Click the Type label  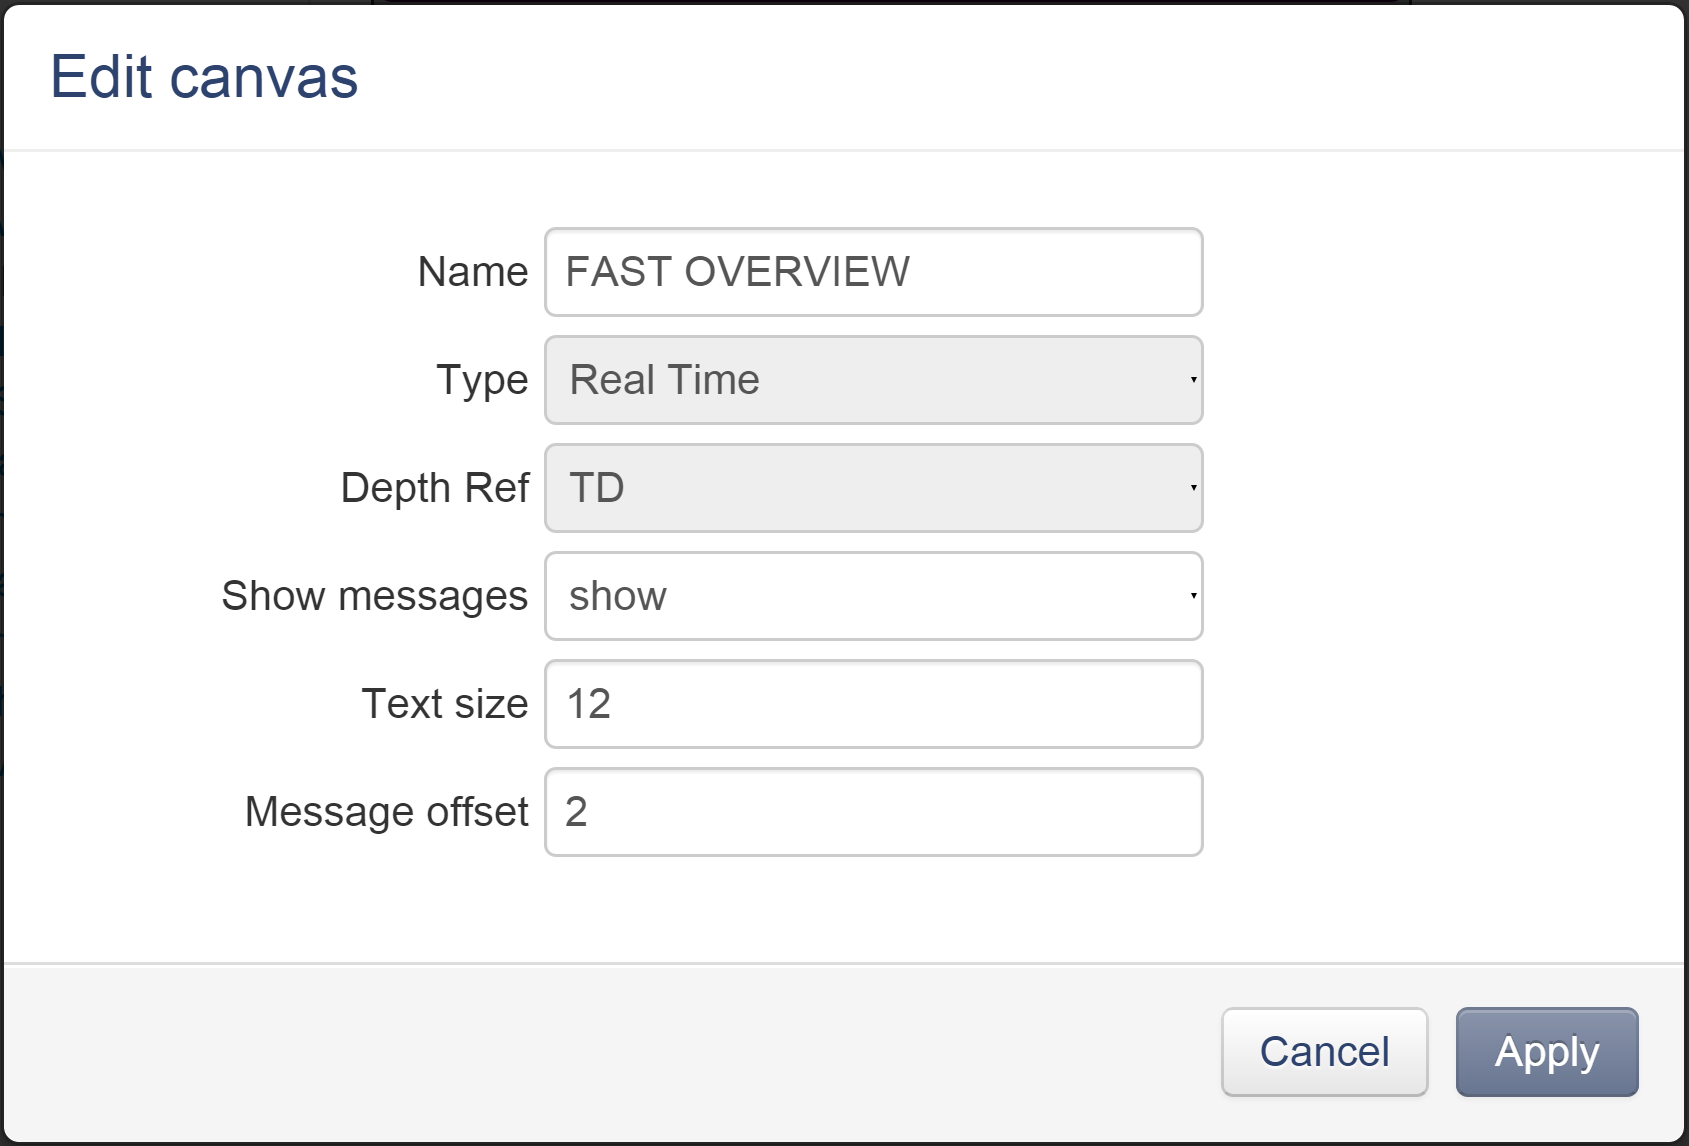point(481,380)
